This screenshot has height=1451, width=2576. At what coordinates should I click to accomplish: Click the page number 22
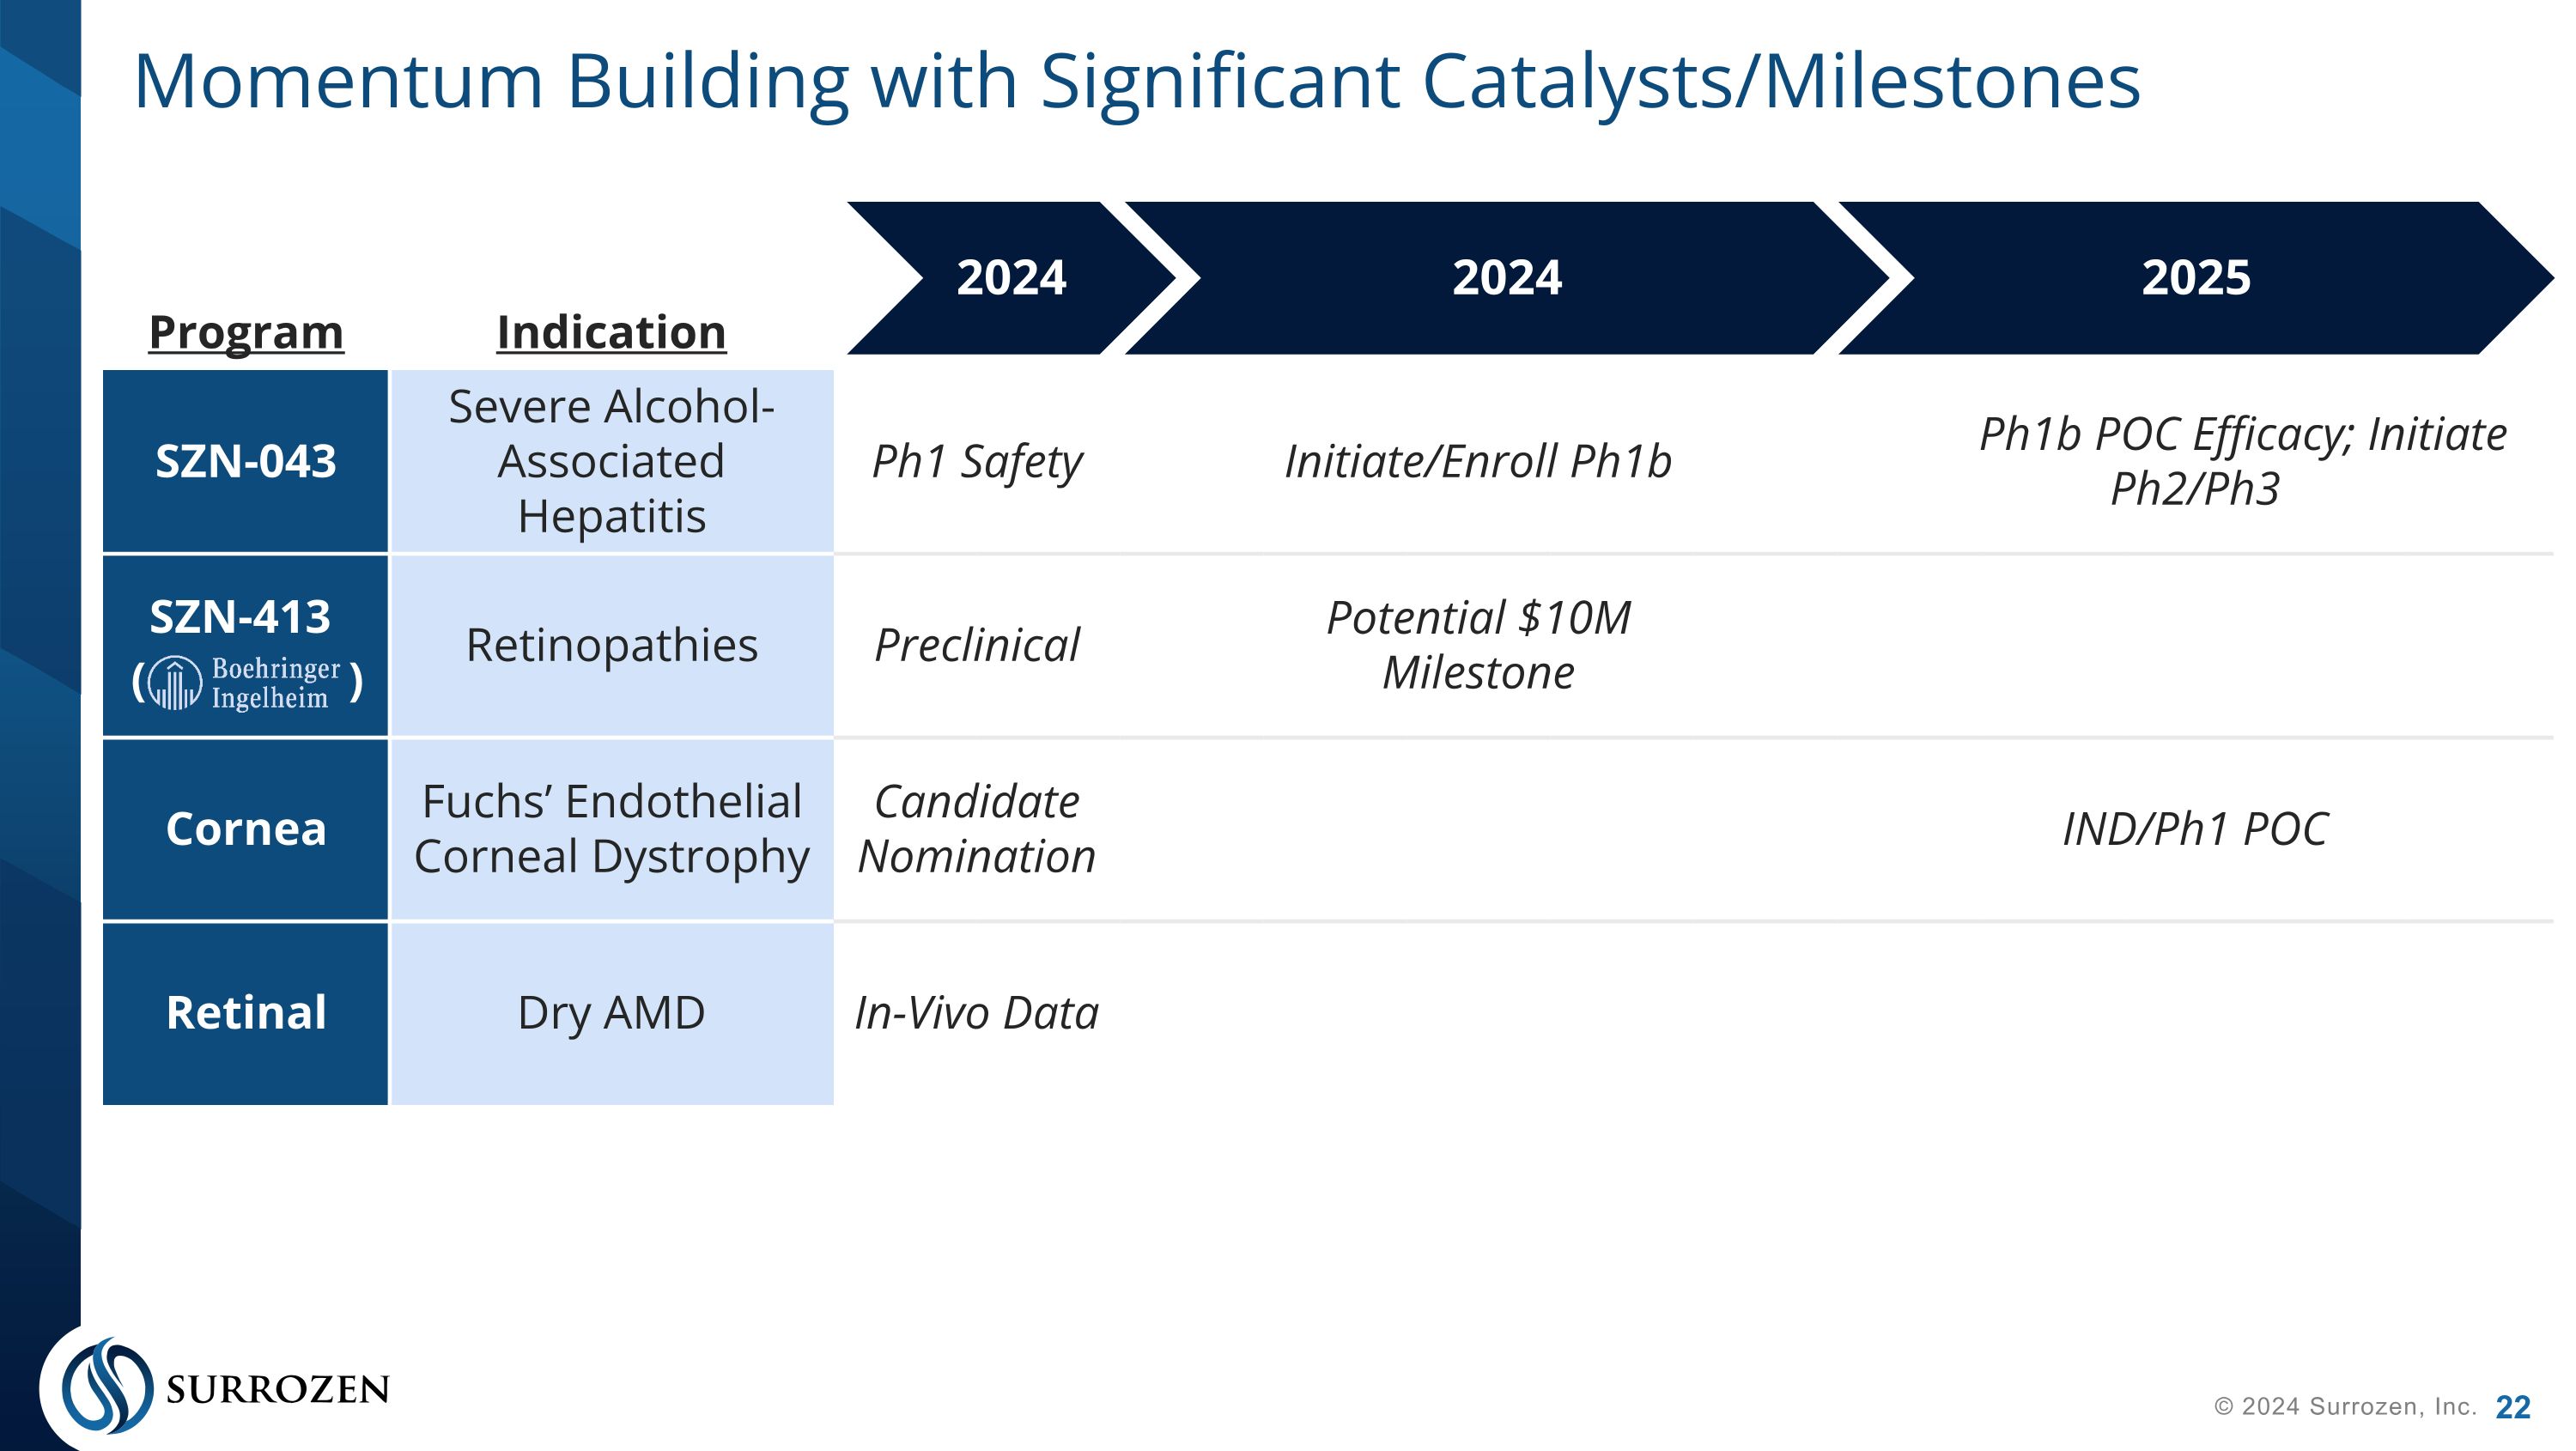[x=2513, y=1407]
